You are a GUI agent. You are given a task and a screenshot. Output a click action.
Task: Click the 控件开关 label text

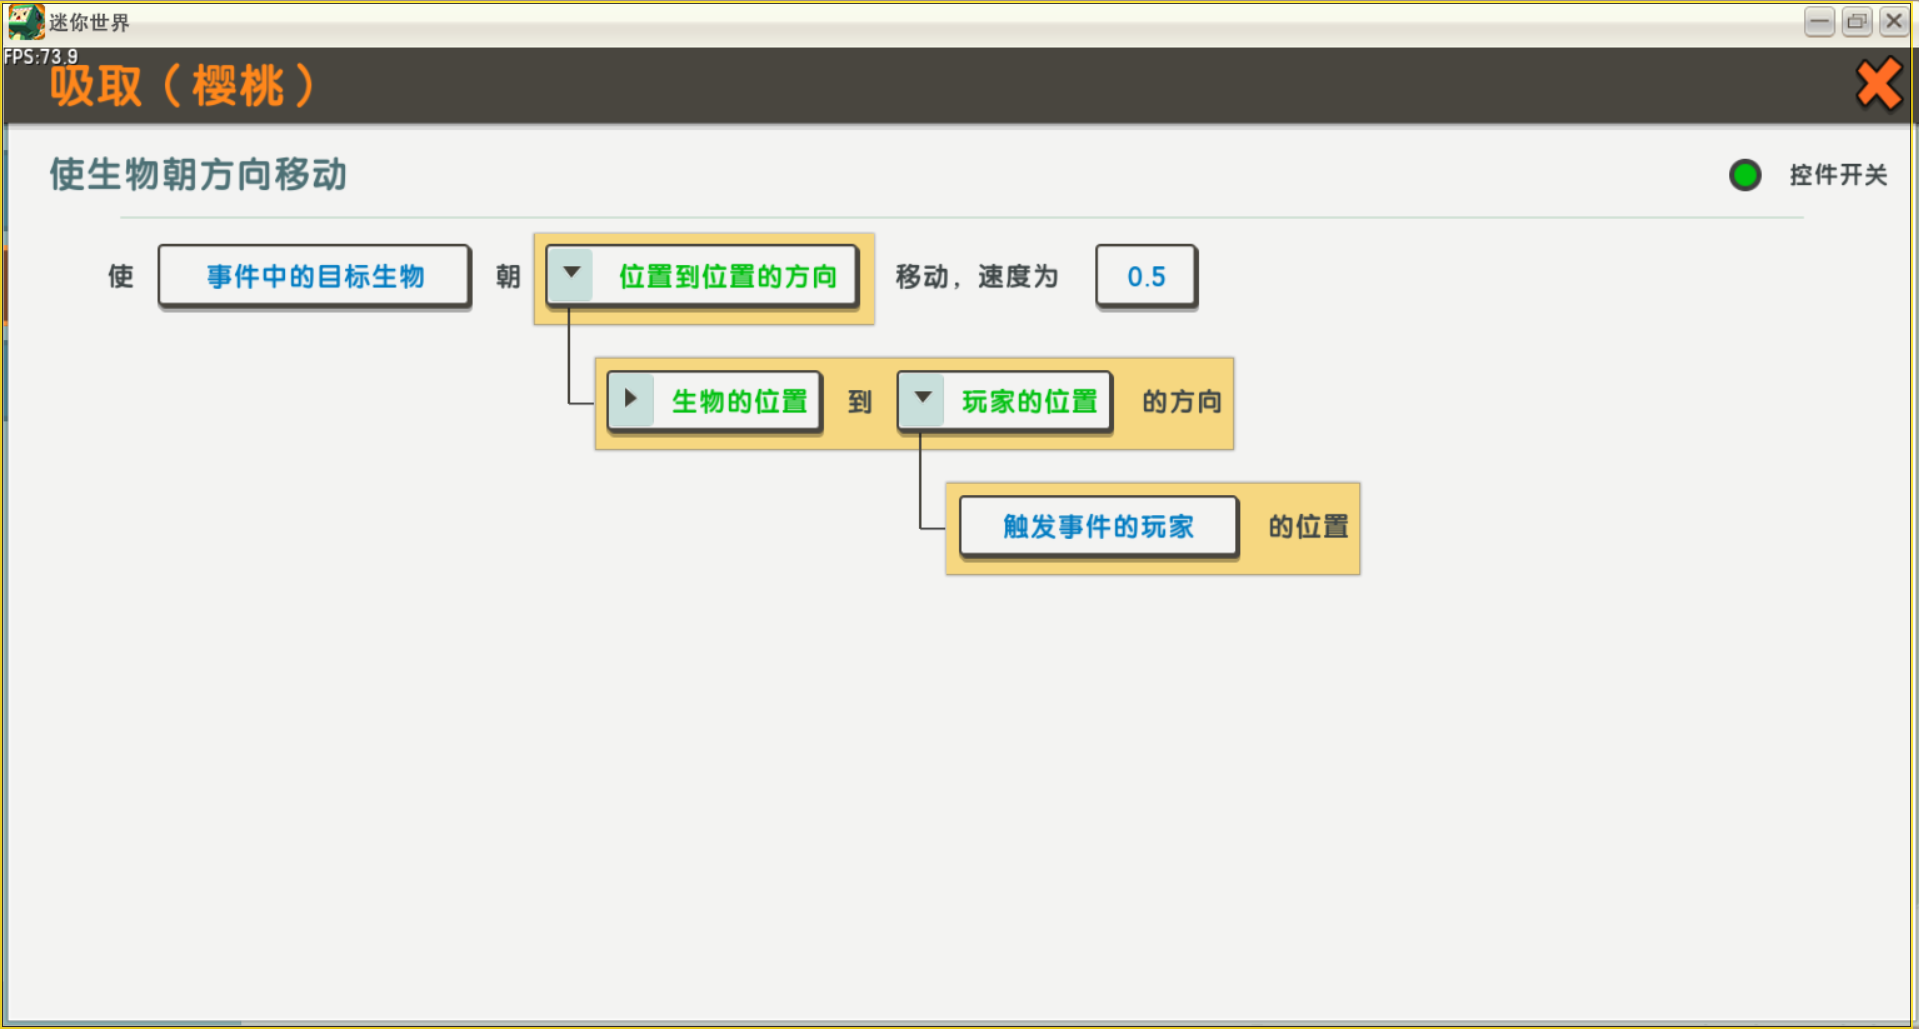tap(1837, 176)
